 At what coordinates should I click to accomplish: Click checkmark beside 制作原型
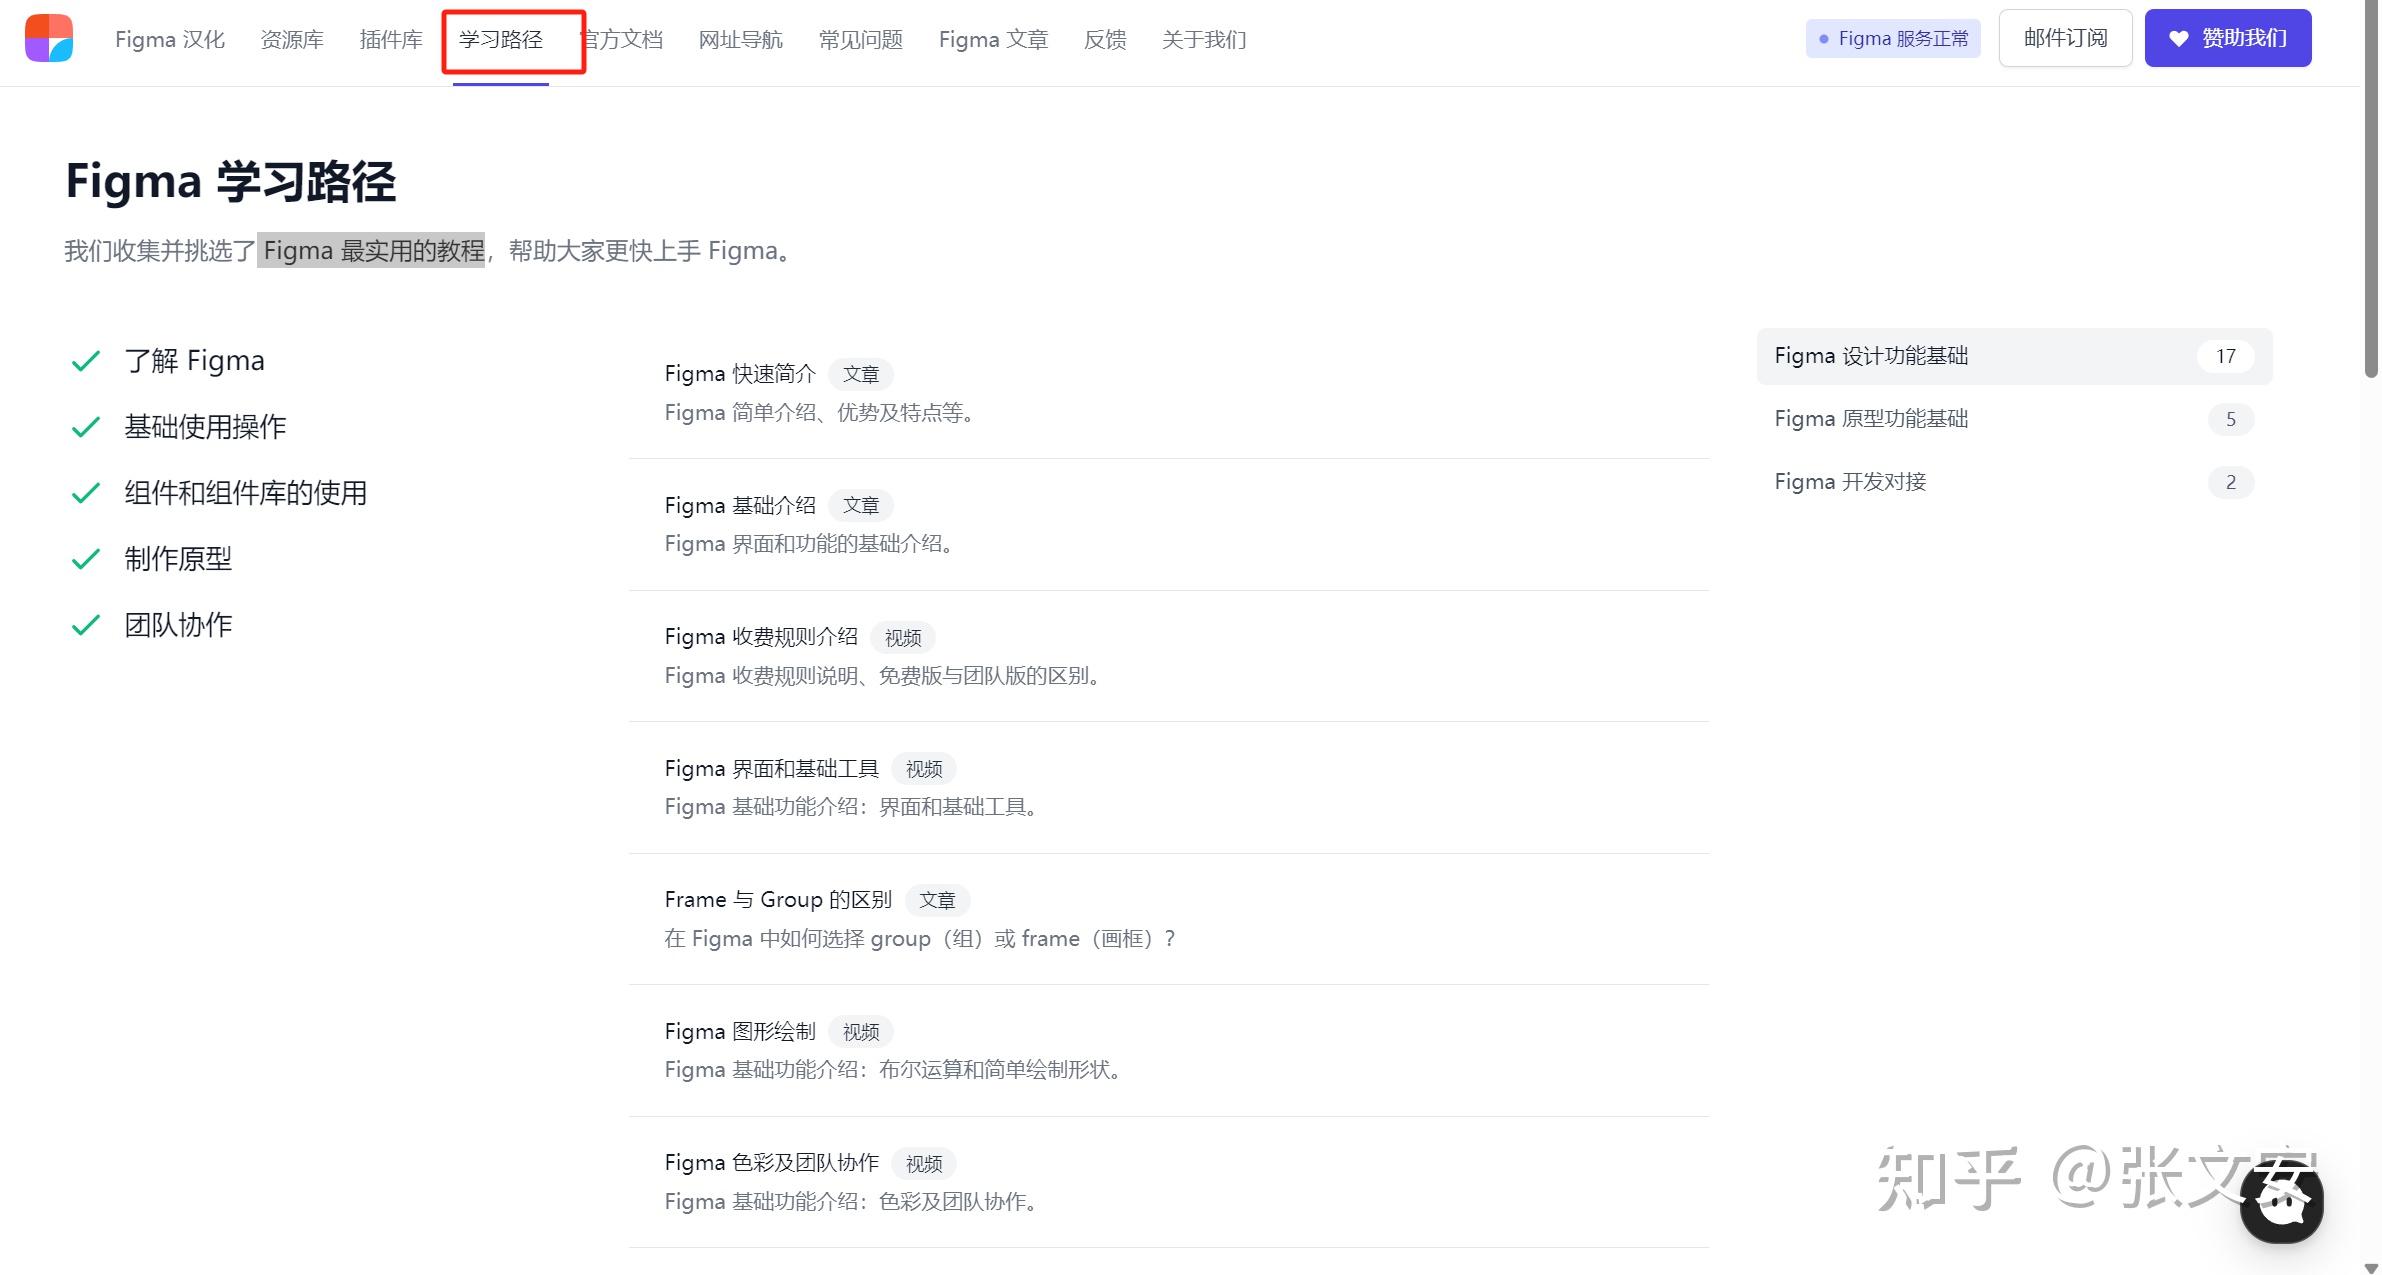[x=86, y=559]
